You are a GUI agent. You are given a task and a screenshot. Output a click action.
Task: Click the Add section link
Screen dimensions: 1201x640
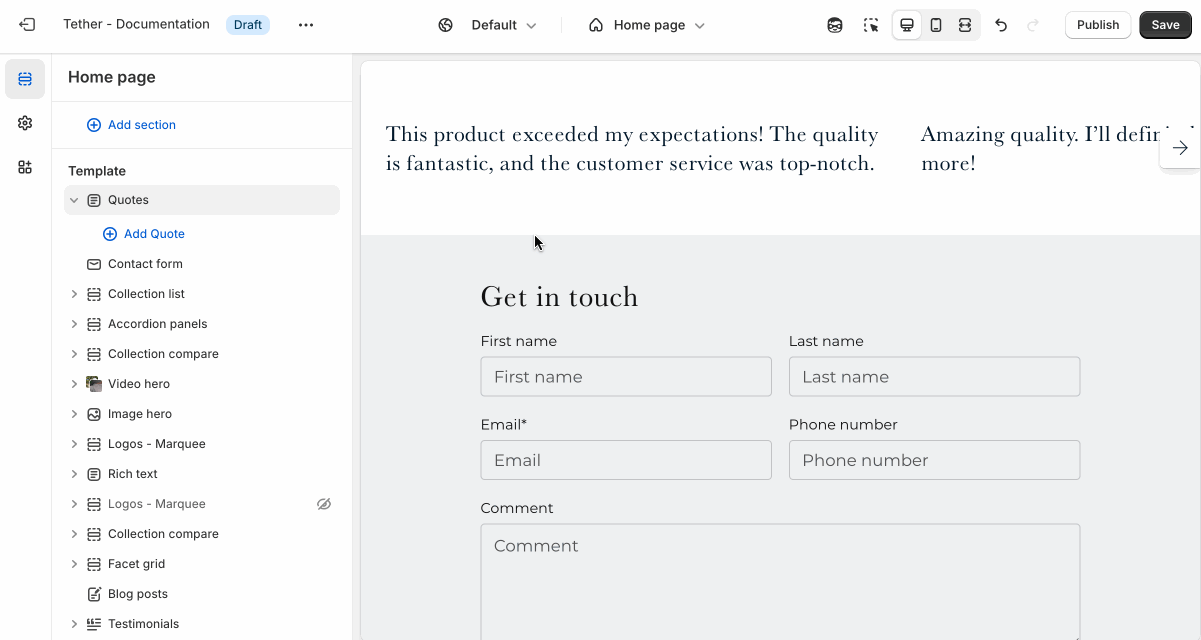coord(142,125)
